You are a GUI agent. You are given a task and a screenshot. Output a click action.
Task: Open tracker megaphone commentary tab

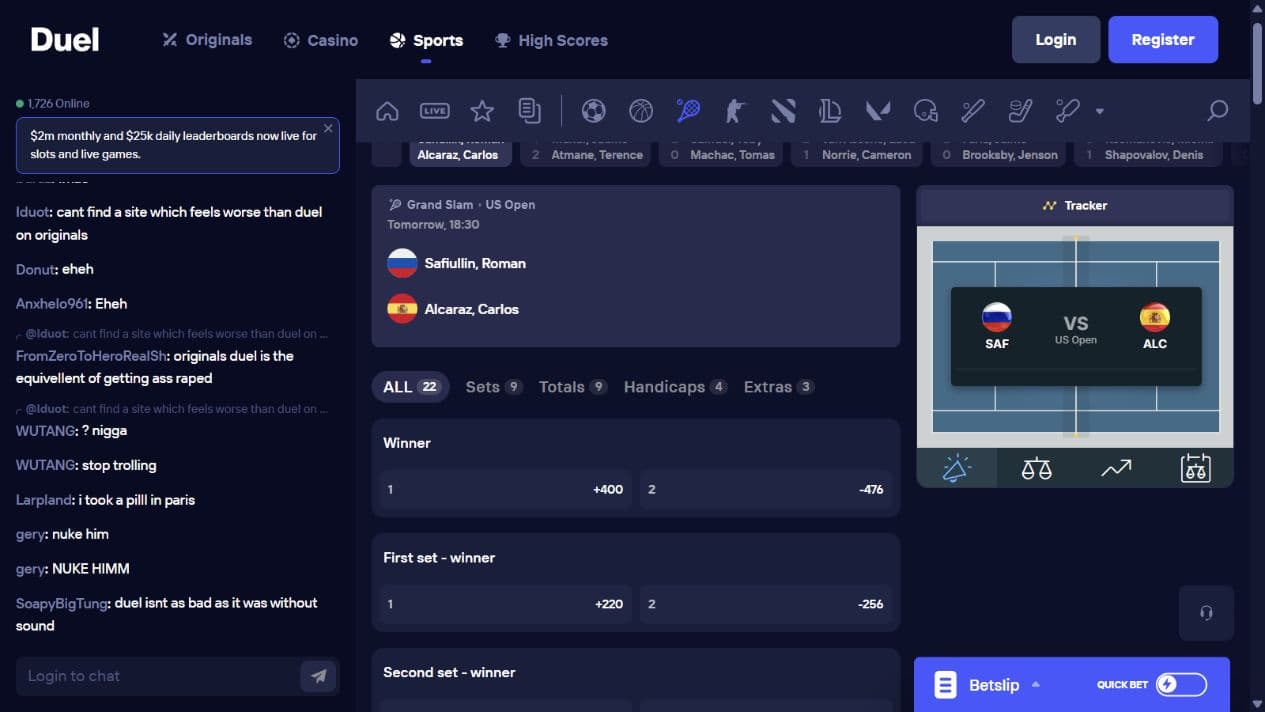[x=957, y=468]
